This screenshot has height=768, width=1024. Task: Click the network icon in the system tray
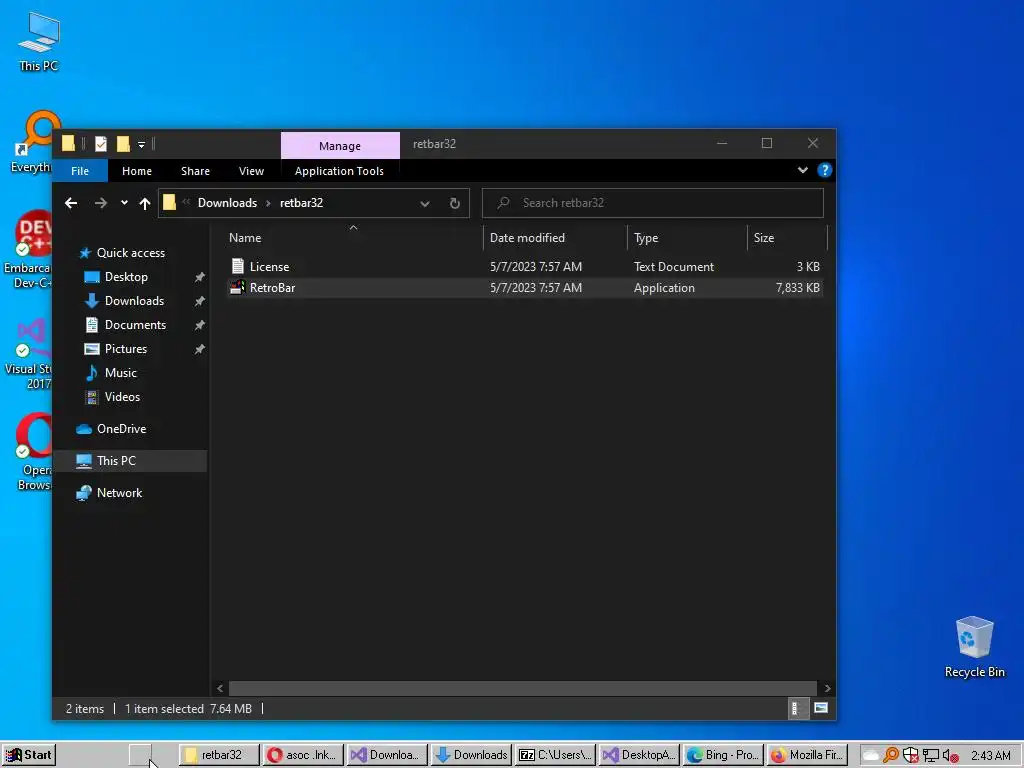pyautogui.click(x=931, y=756)
